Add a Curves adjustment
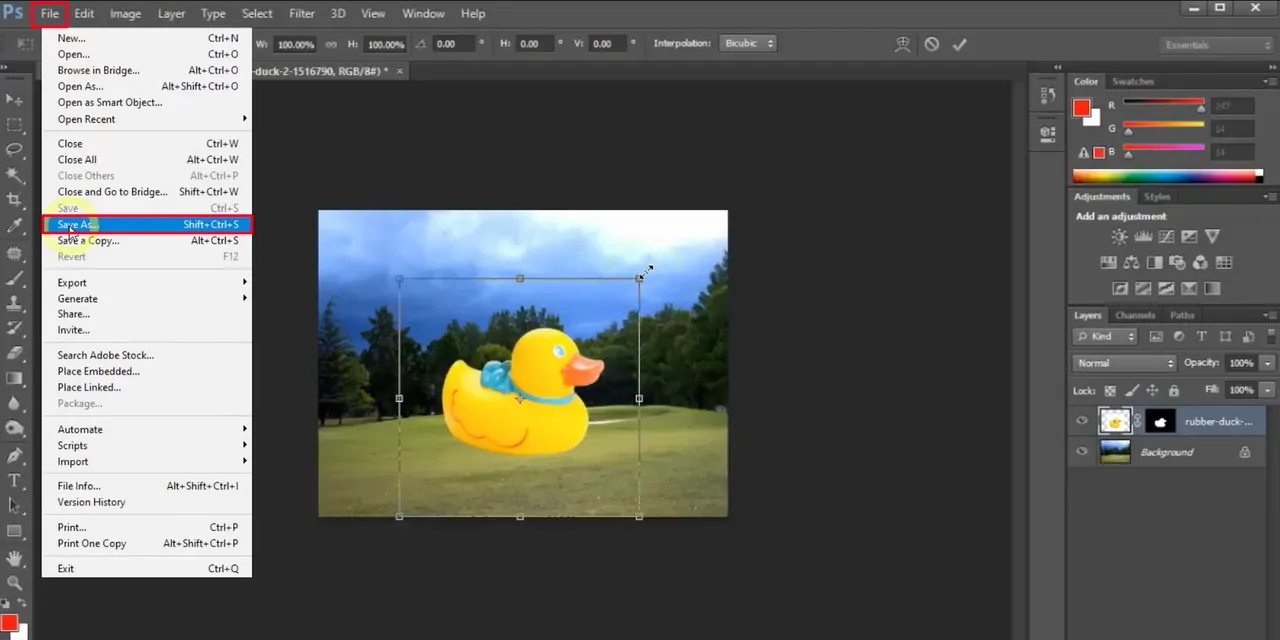 click(1166, 236)
